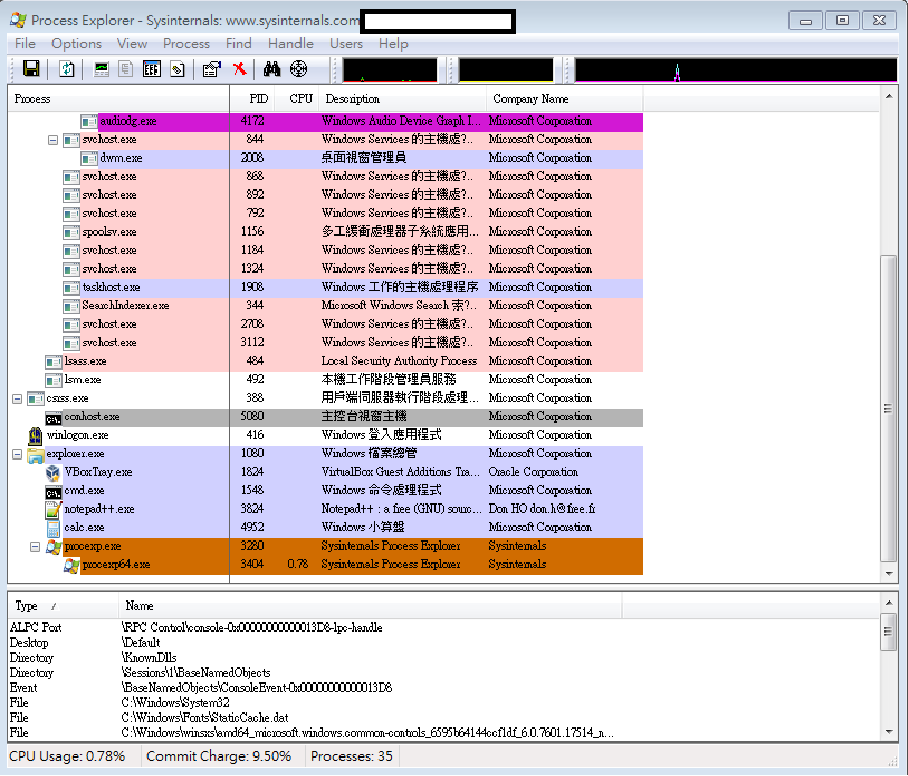Open the Process menu
The height and width of the screenshot is (776, 908).
coord(186,43)
